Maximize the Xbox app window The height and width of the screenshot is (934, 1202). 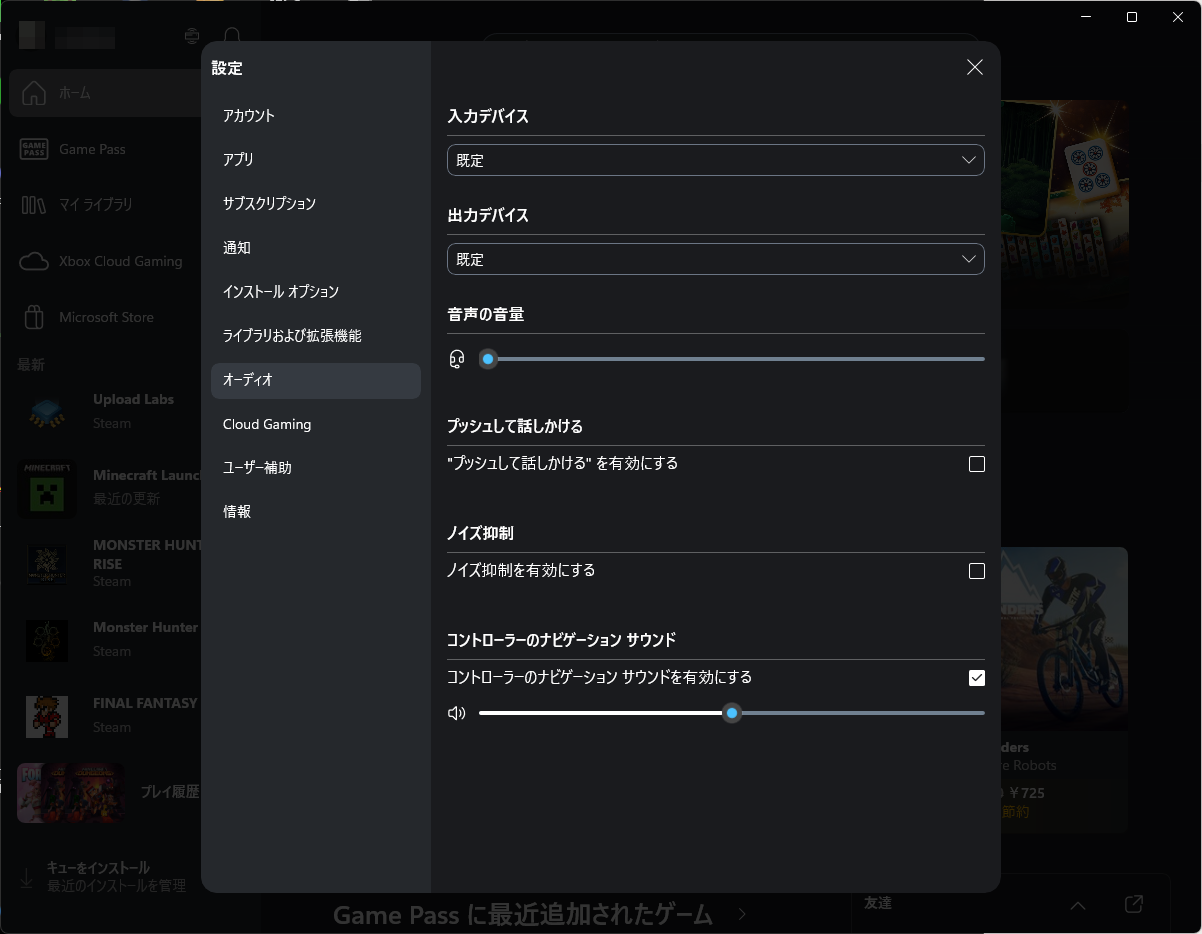[x=1131, y=17]
